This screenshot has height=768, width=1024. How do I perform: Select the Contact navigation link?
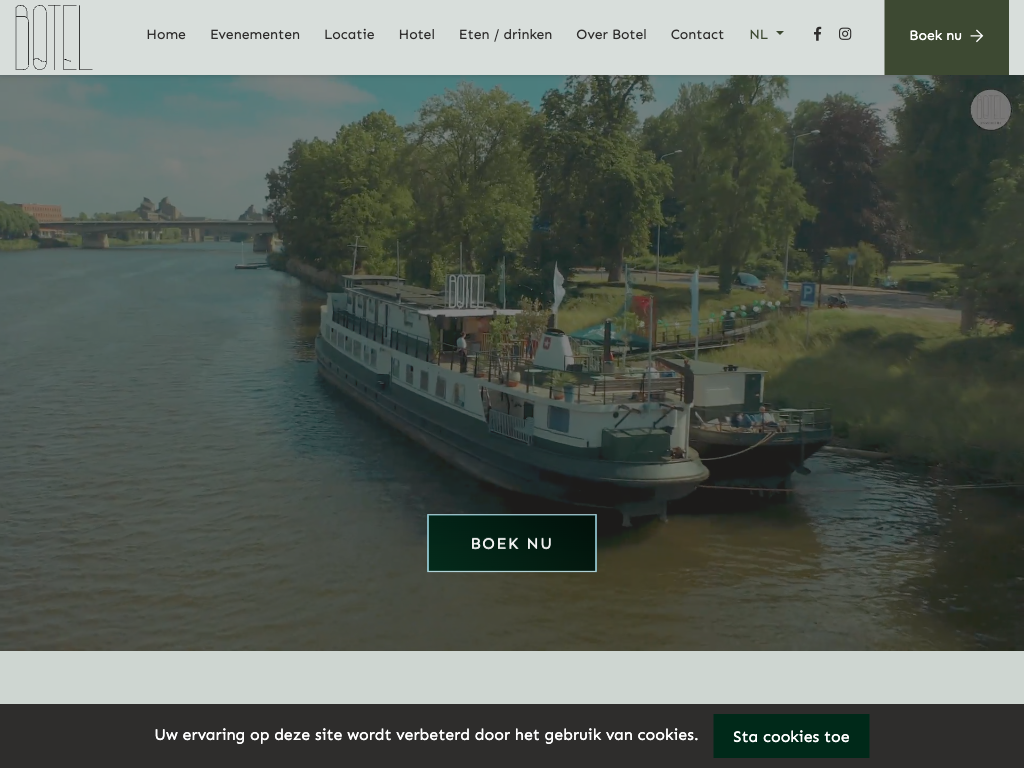point(697,34)
